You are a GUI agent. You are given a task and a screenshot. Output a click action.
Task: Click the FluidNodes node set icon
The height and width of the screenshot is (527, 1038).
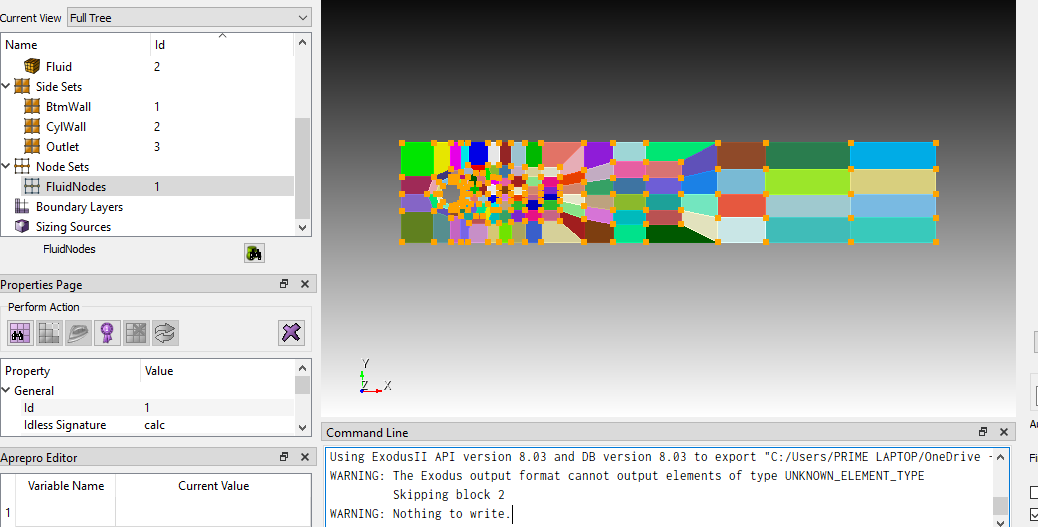[x=32, y=187]
